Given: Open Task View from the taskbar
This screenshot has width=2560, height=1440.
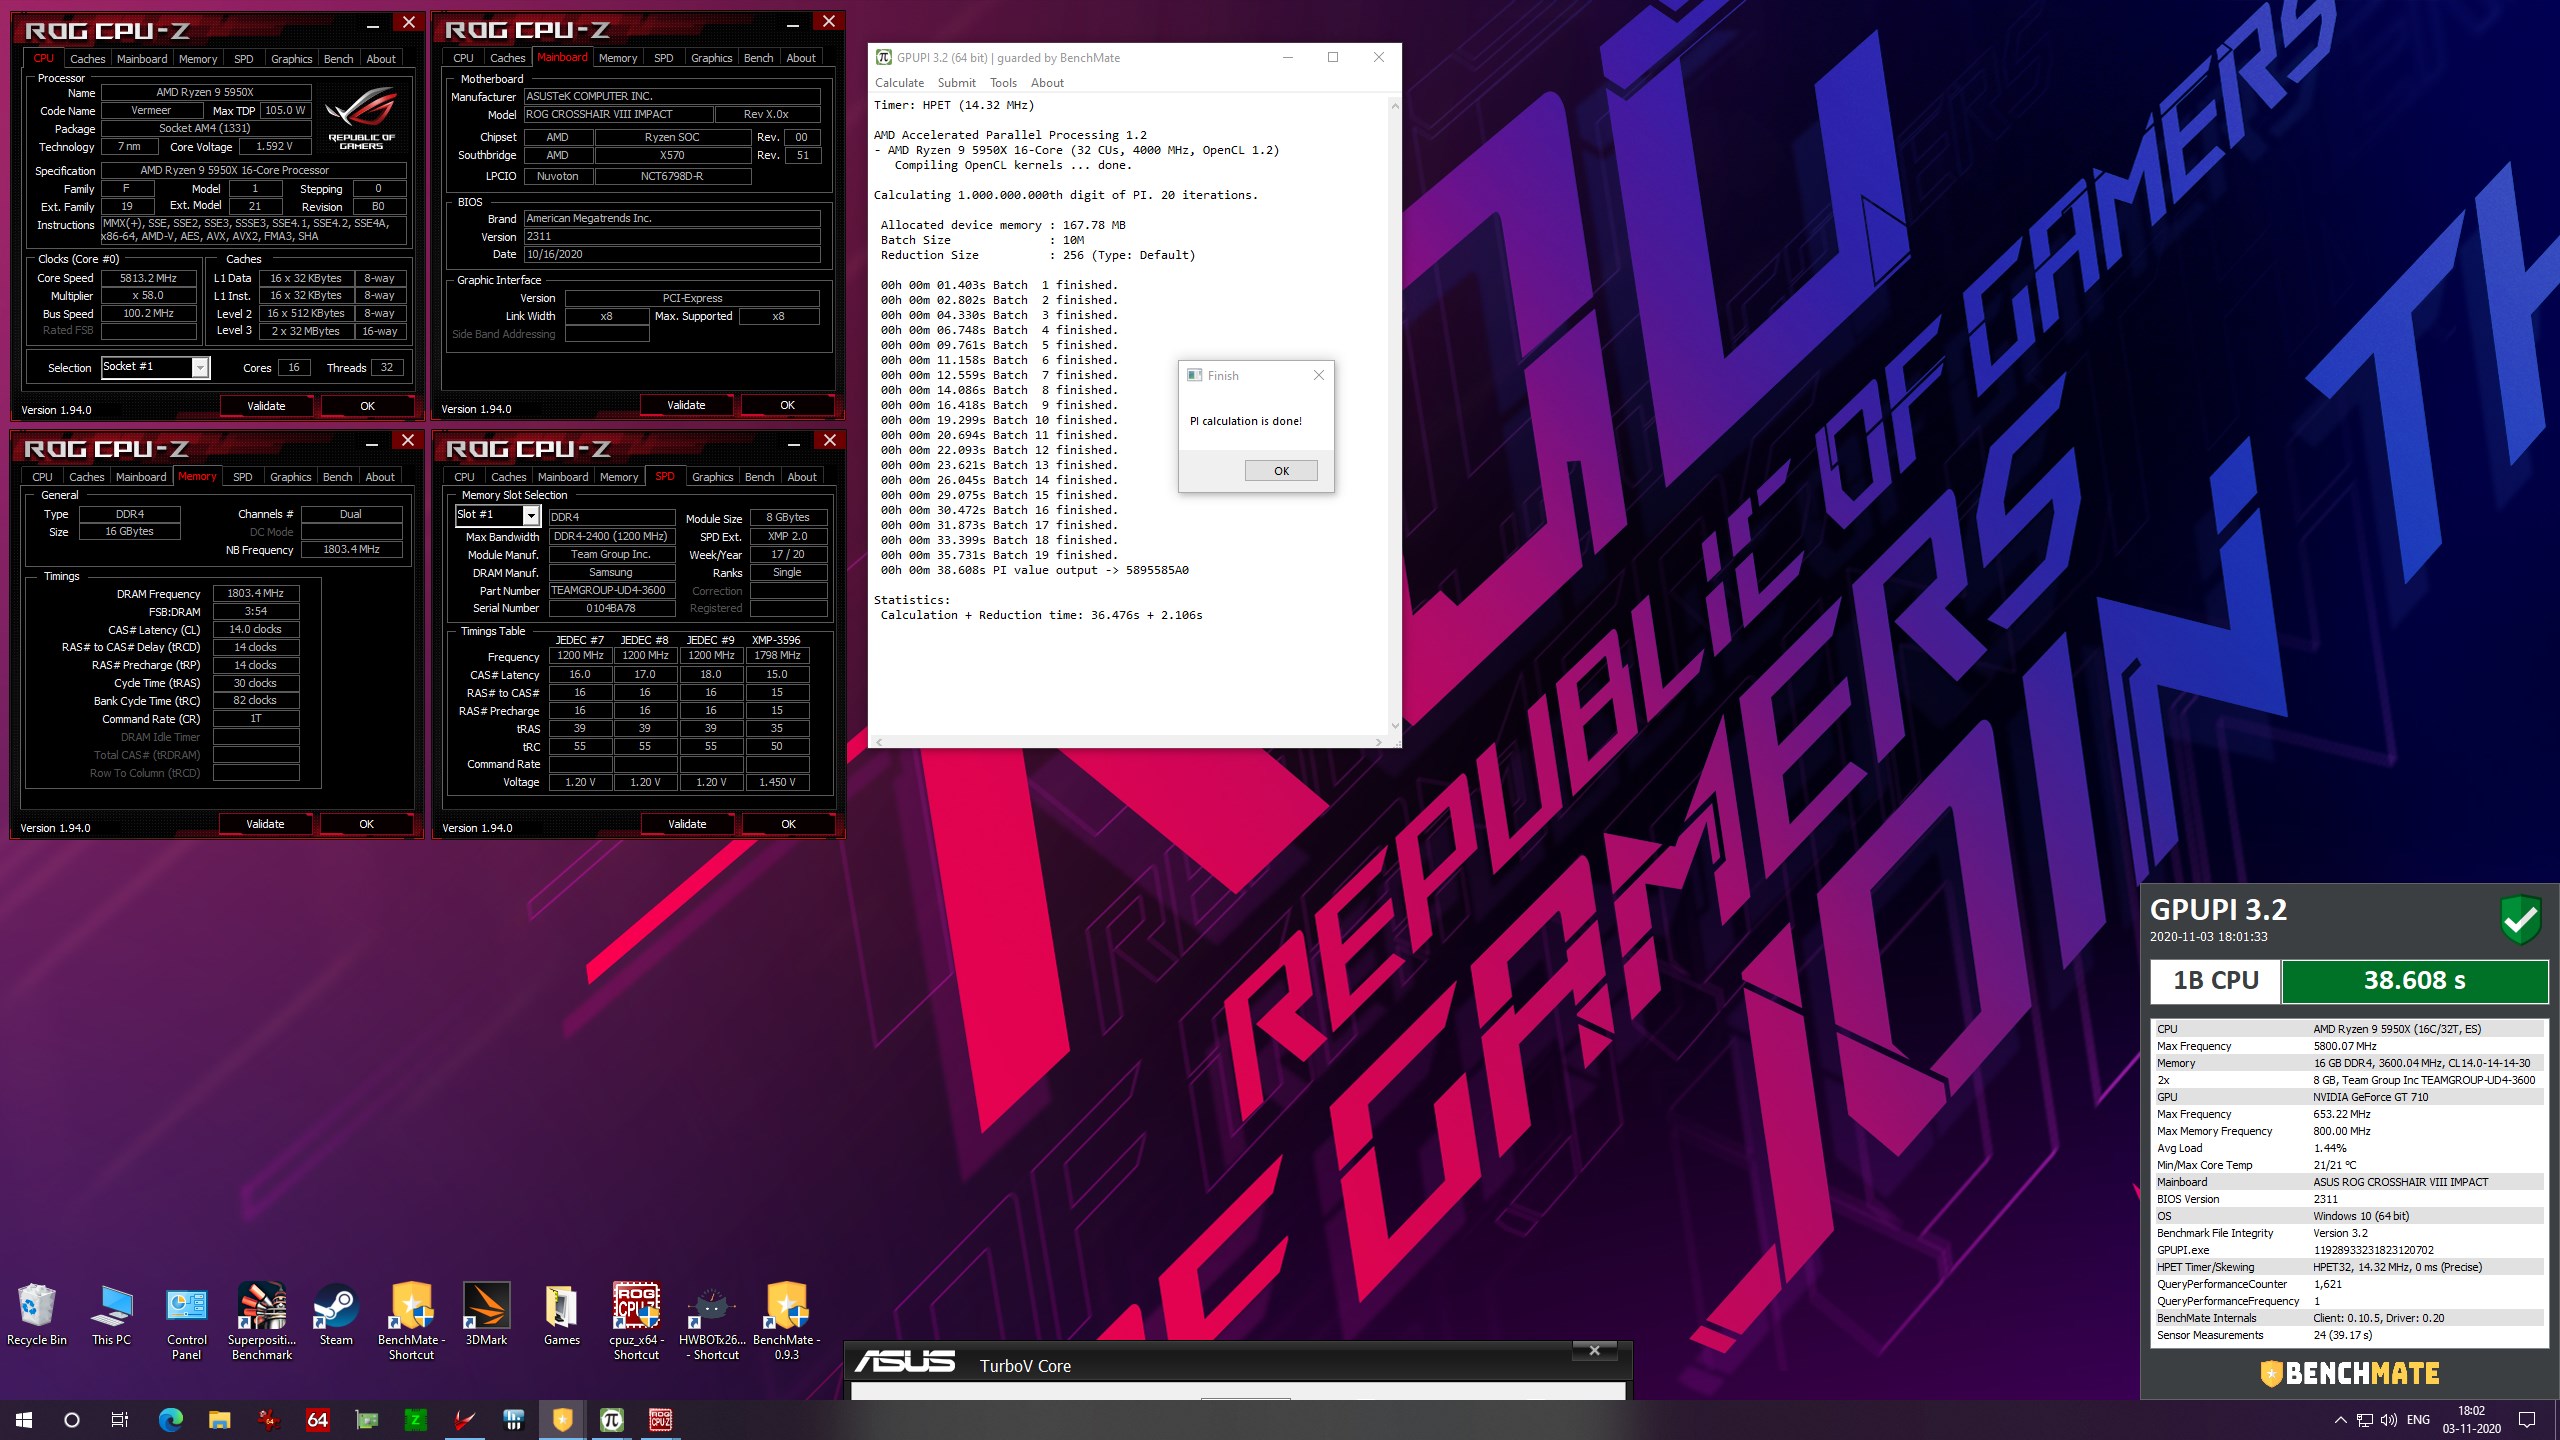Looking at the screenshot, I should pos(119,1419).
